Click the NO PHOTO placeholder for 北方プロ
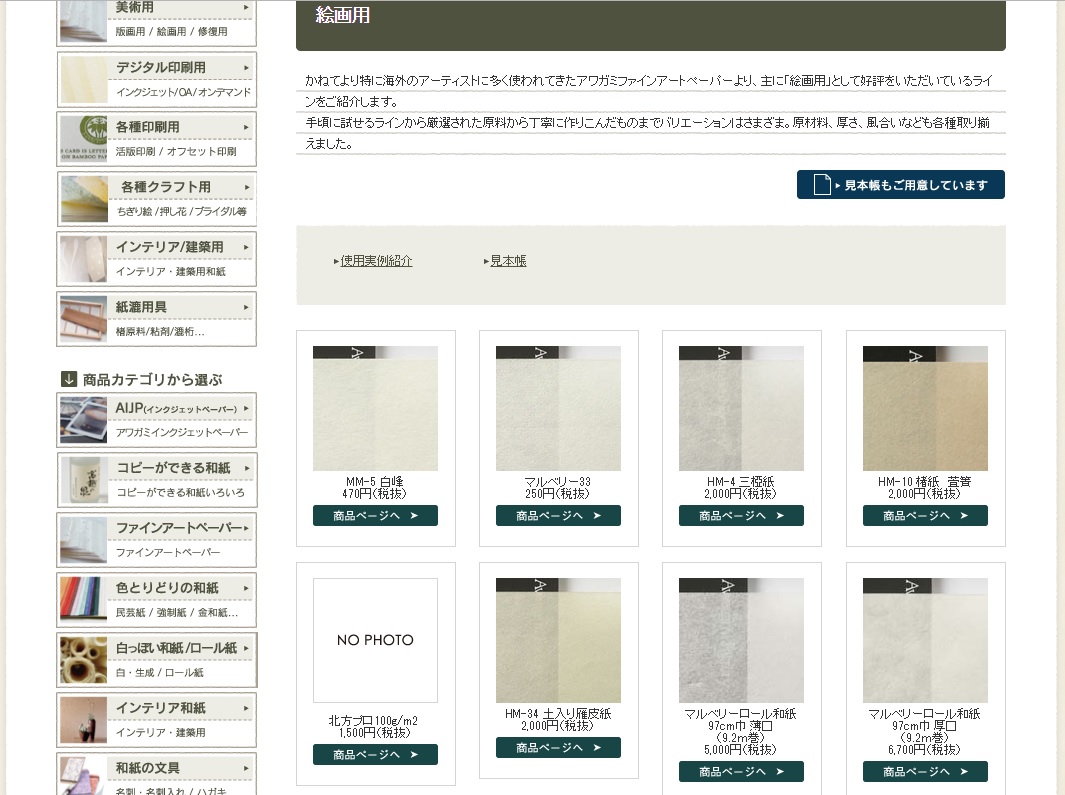 click(375, 640)
